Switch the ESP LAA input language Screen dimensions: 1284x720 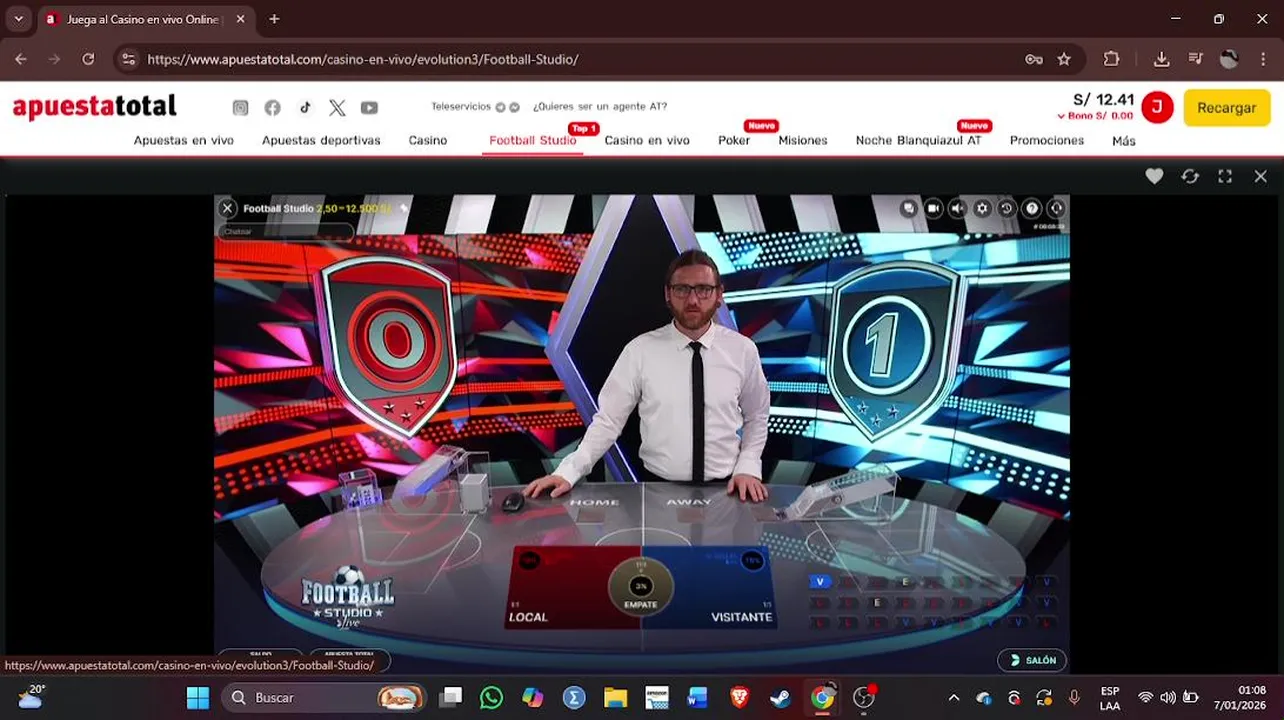(1110, 698)
